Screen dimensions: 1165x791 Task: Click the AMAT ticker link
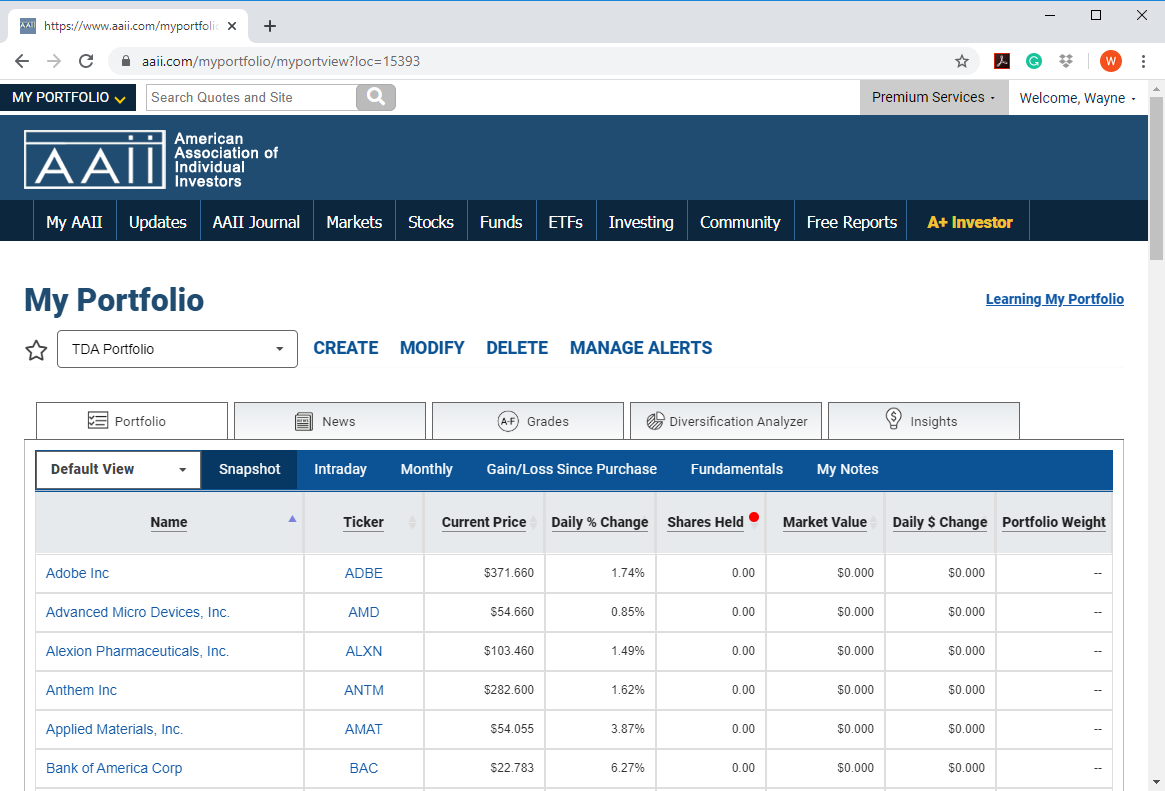coord(363,729)
